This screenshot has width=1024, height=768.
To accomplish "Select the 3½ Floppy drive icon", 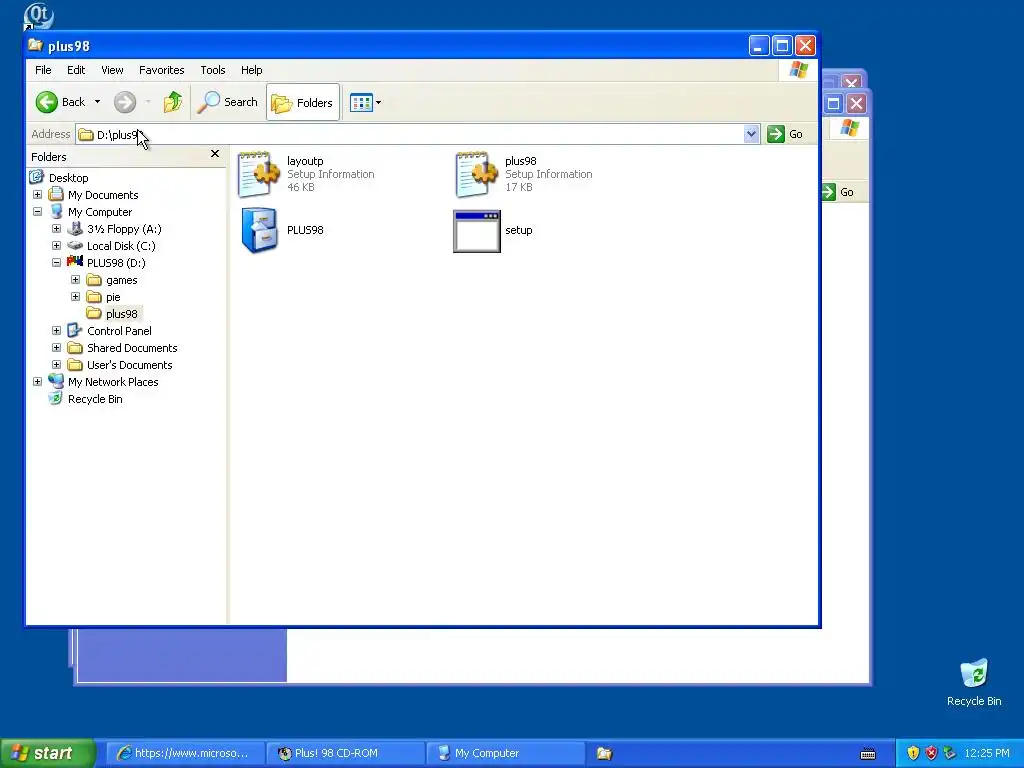I will (75, 229).
